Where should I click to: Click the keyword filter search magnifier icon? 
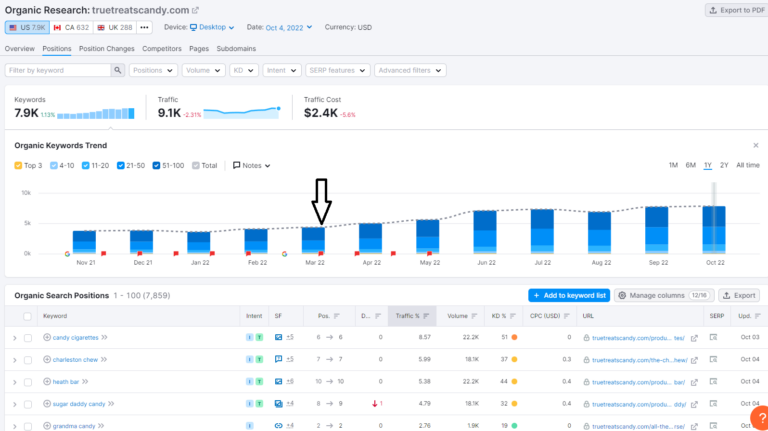click(118, 71)
